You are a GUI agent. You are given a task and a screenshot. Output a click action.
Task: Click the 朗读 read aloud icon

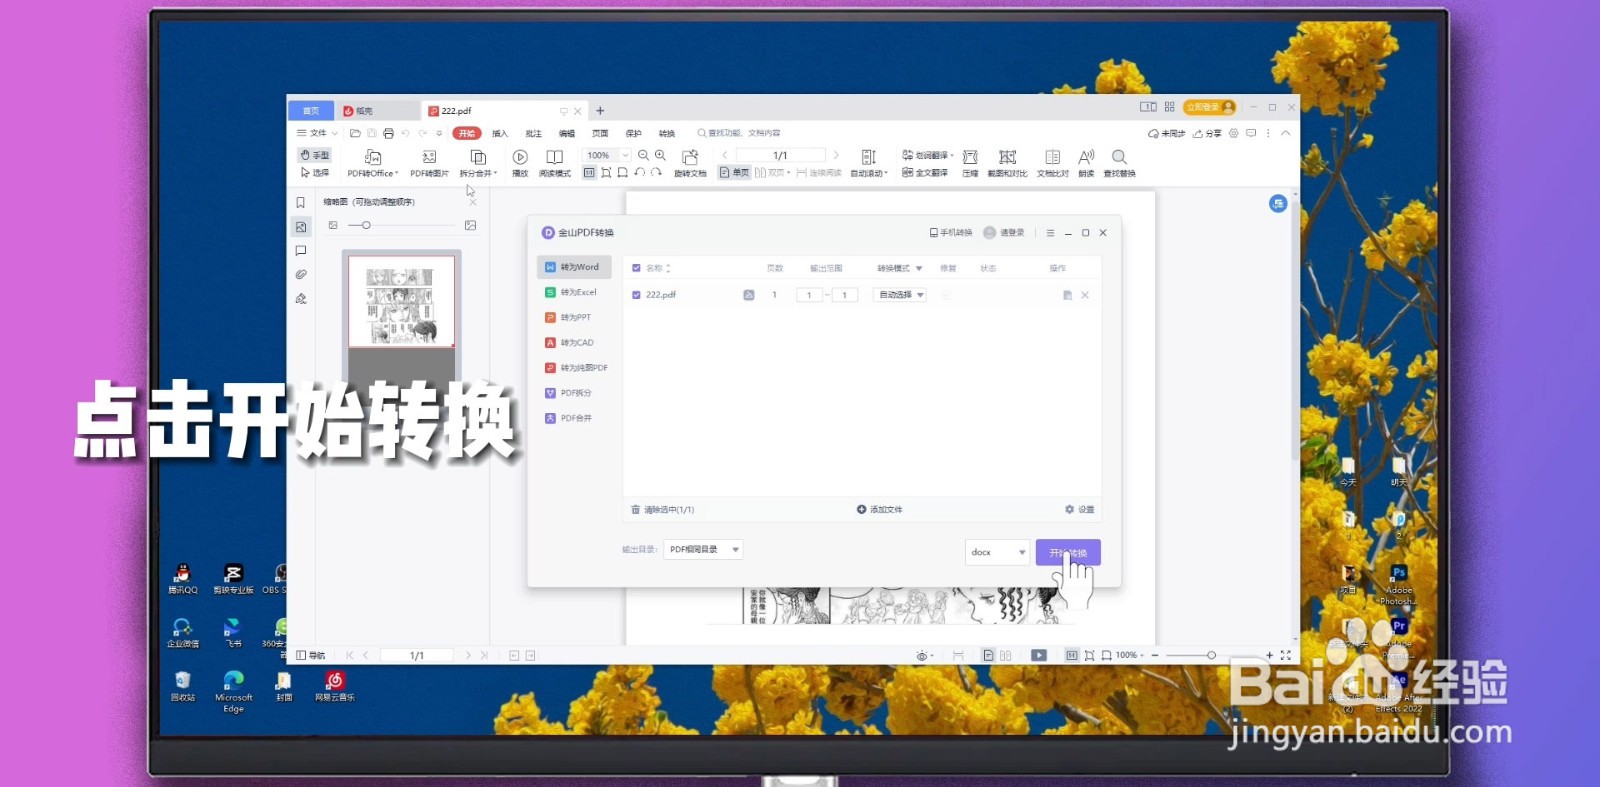click(x=1086, y=157)
